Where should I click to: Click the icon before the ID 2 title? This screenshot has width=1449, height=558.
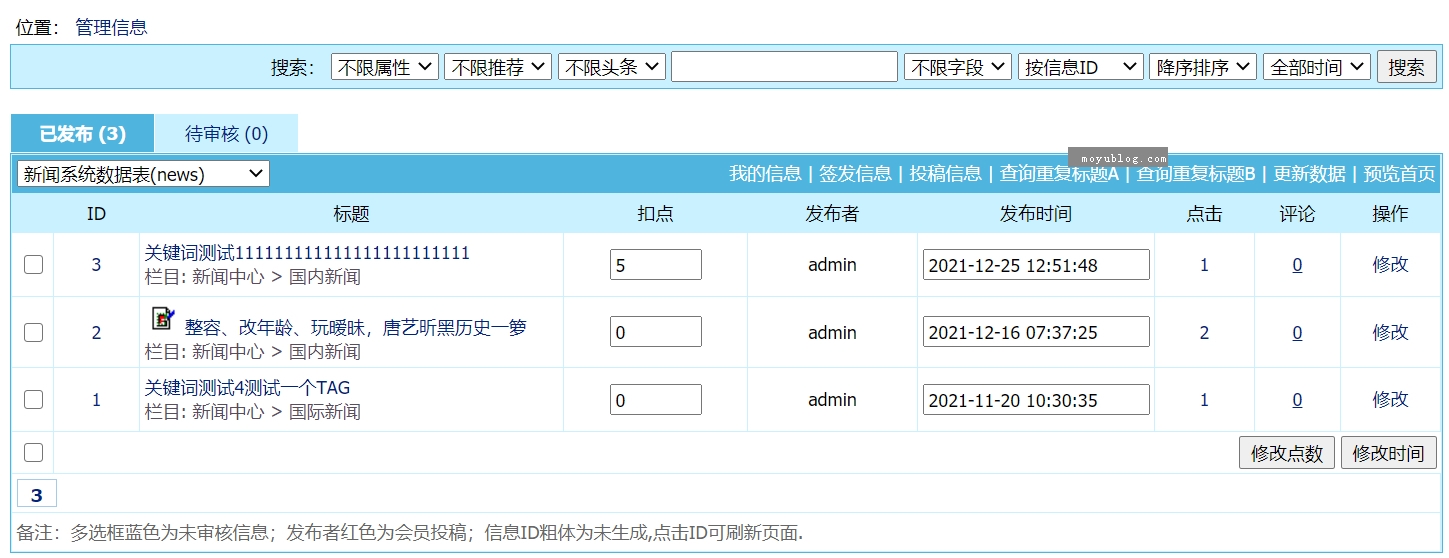pos(162,319)
